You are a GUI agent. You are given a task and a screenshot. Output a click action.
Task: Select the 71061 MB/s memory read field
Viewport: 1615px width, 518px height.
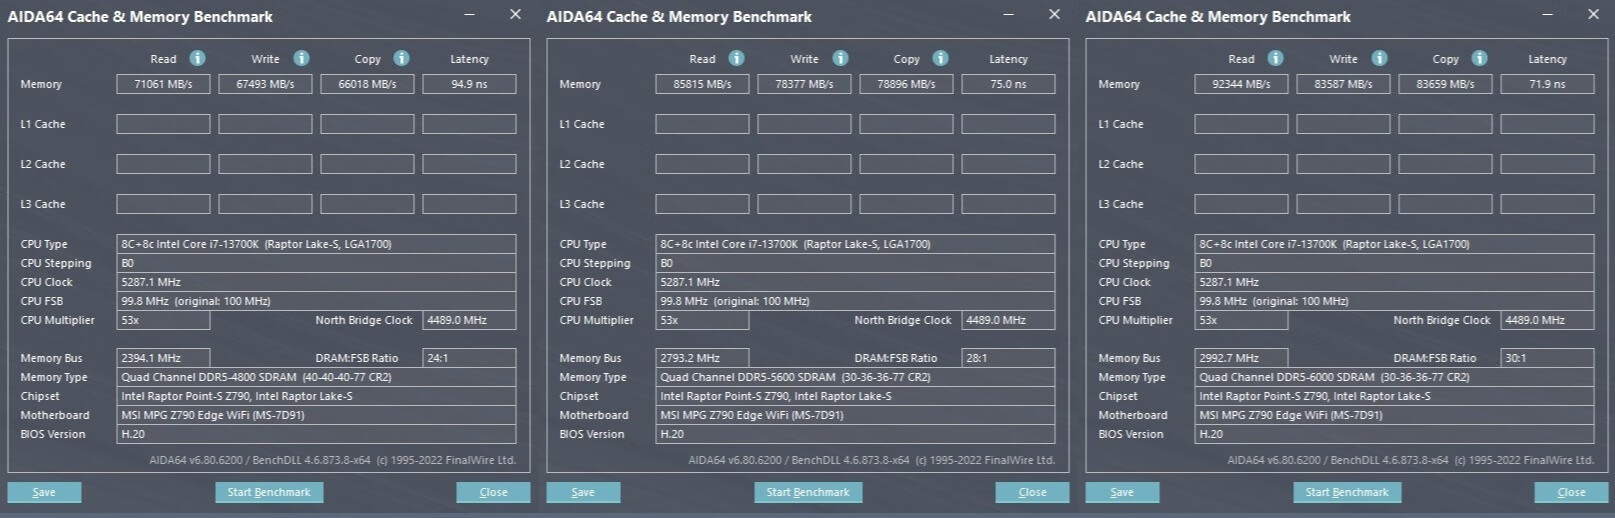(x=163, y=84)
